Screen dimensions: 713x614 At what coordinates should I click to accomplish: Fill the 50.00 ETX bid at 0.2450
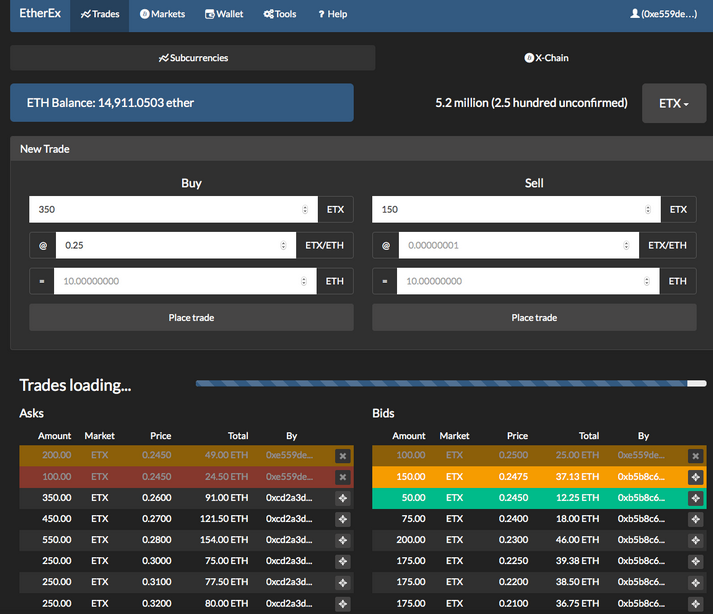click(x=696, y=498)
